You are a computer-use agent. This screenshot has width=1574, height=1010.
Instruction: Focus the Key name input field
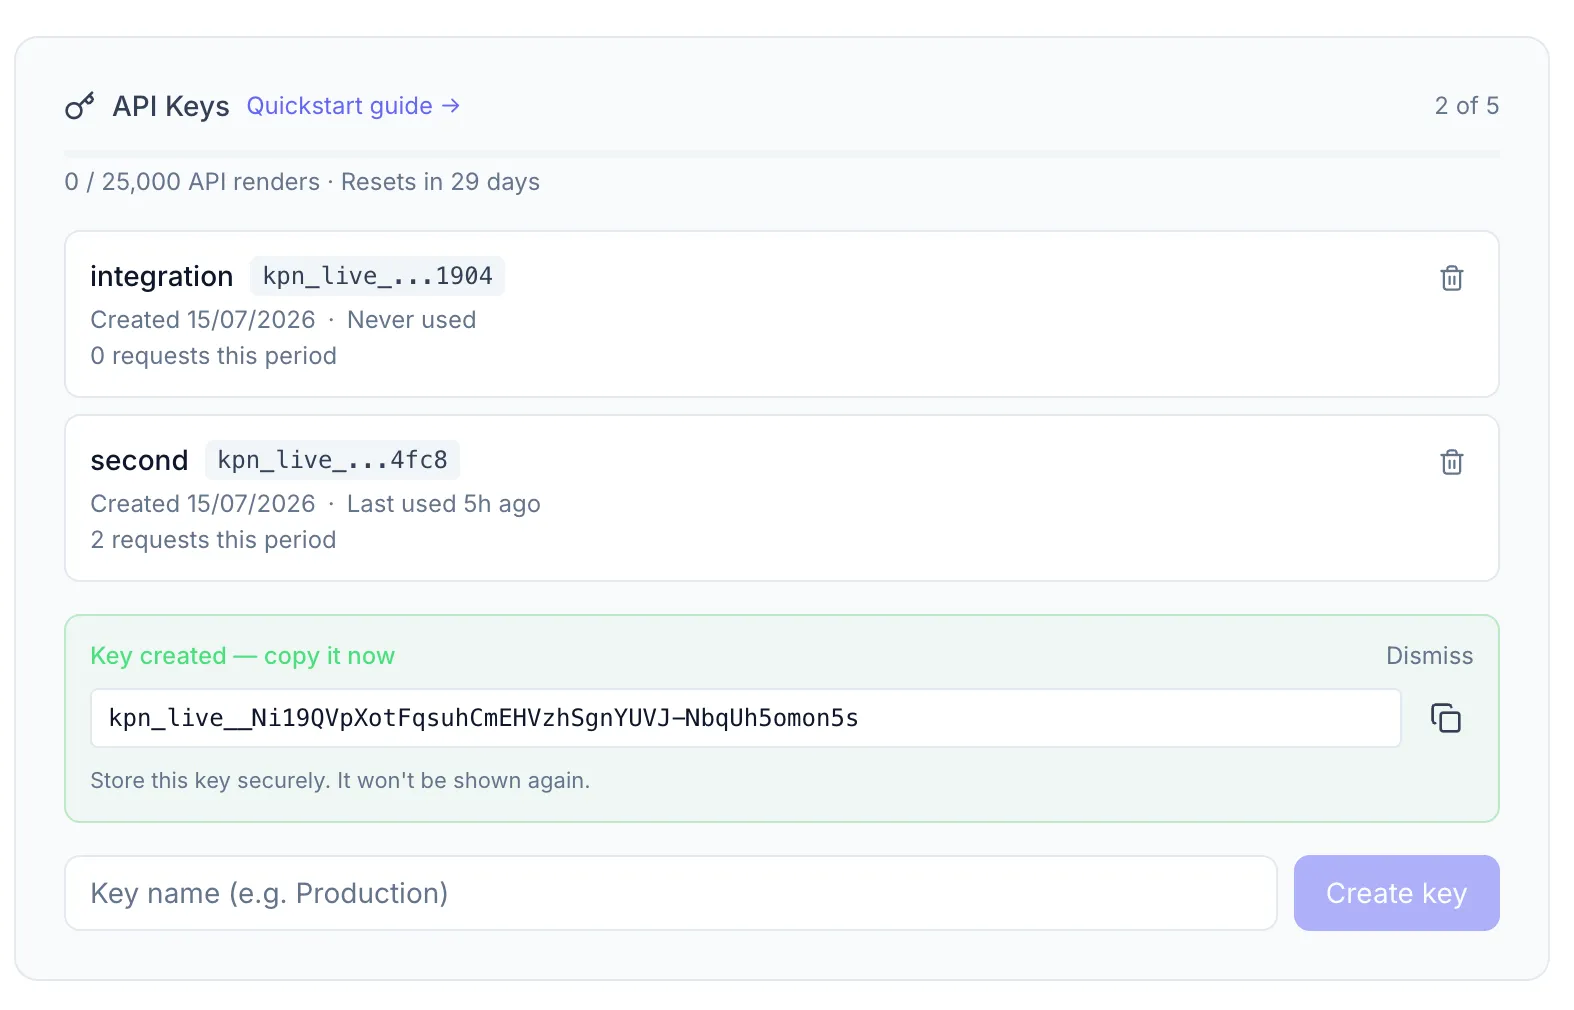[x=671, y=893]
